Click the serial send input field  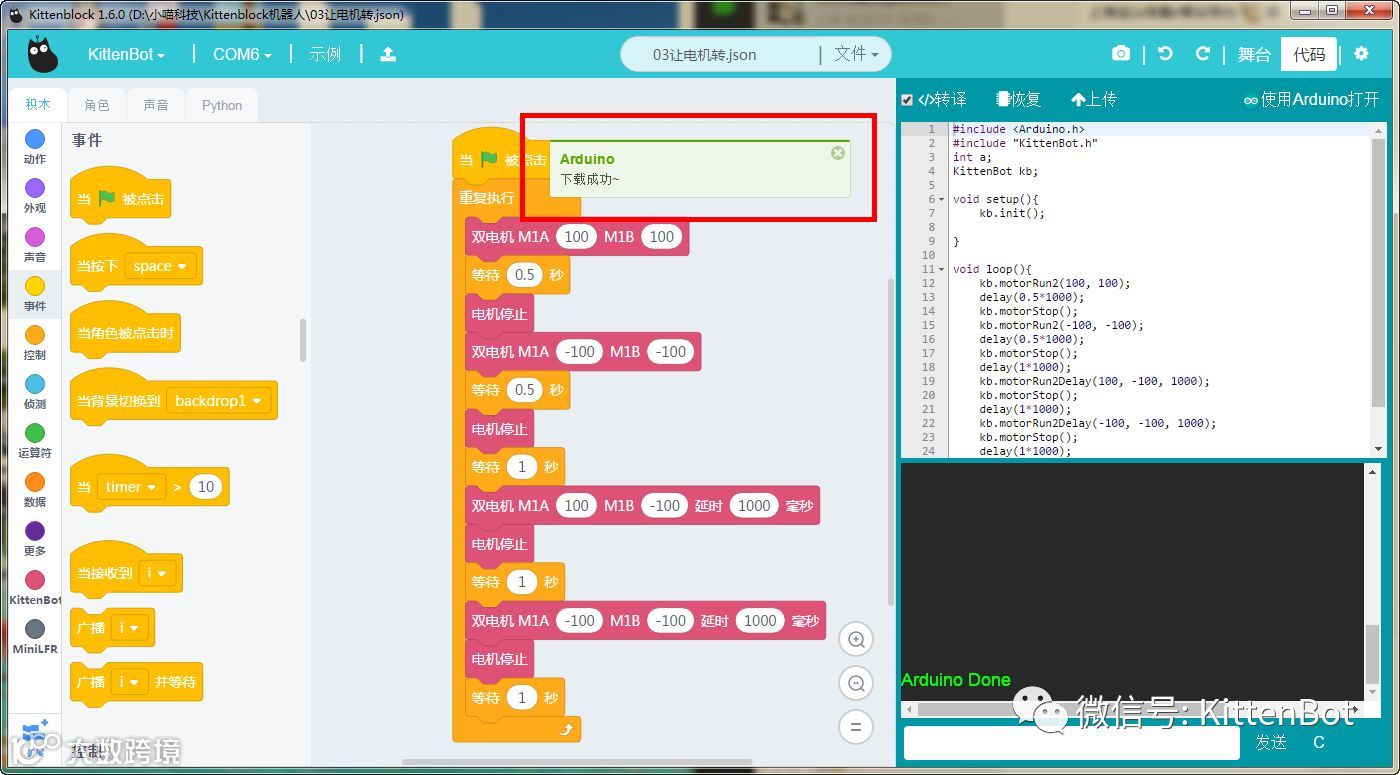coord(1072,743)
